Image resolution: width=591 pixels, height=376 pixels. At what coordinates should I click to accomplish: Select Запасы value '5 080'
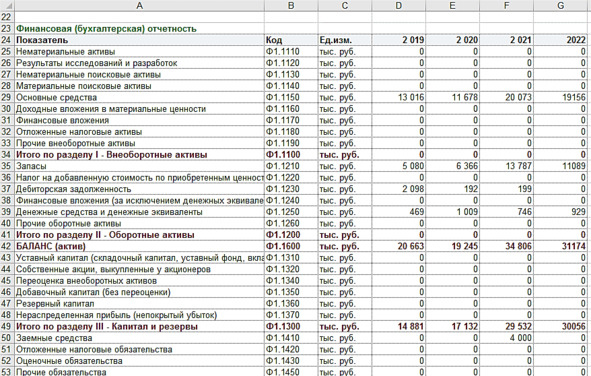point(399,166)
